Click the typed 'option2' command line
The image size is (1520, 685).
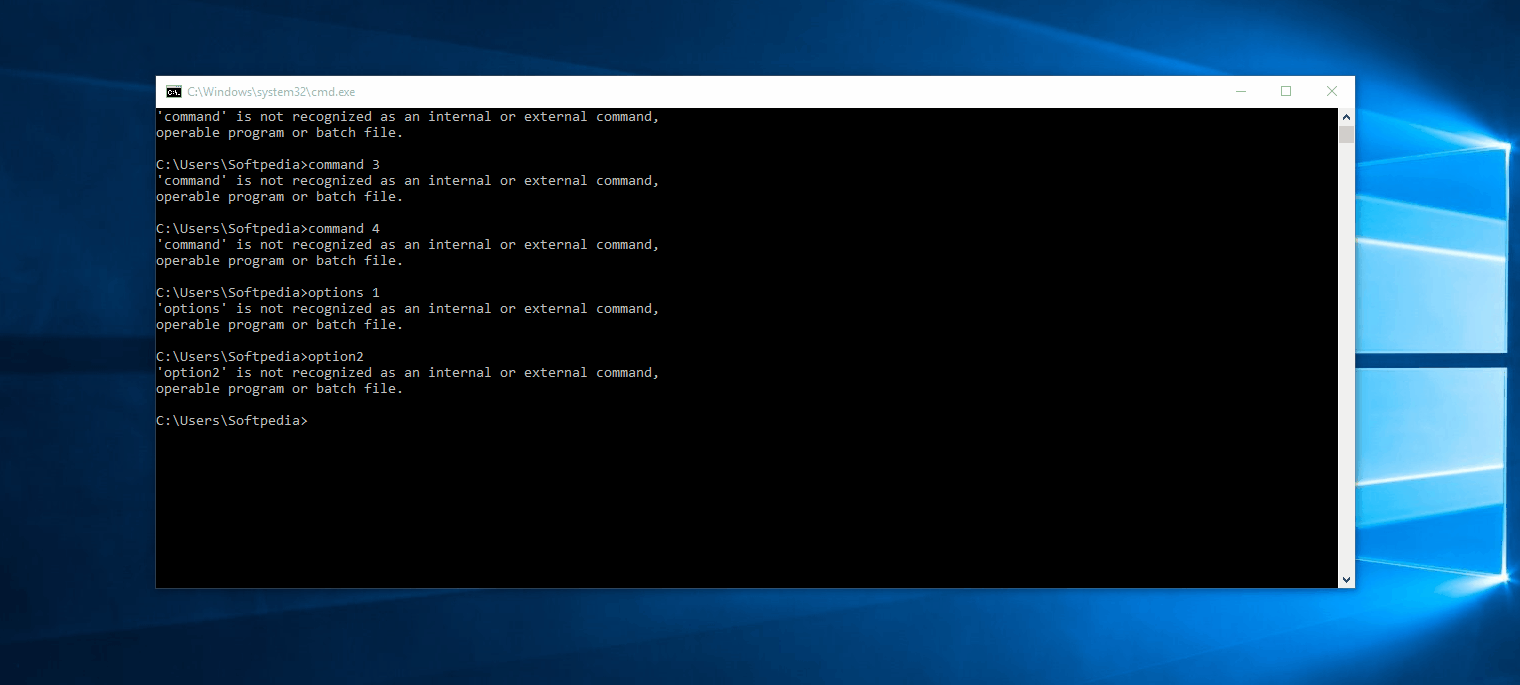click(x=260, y=357)
